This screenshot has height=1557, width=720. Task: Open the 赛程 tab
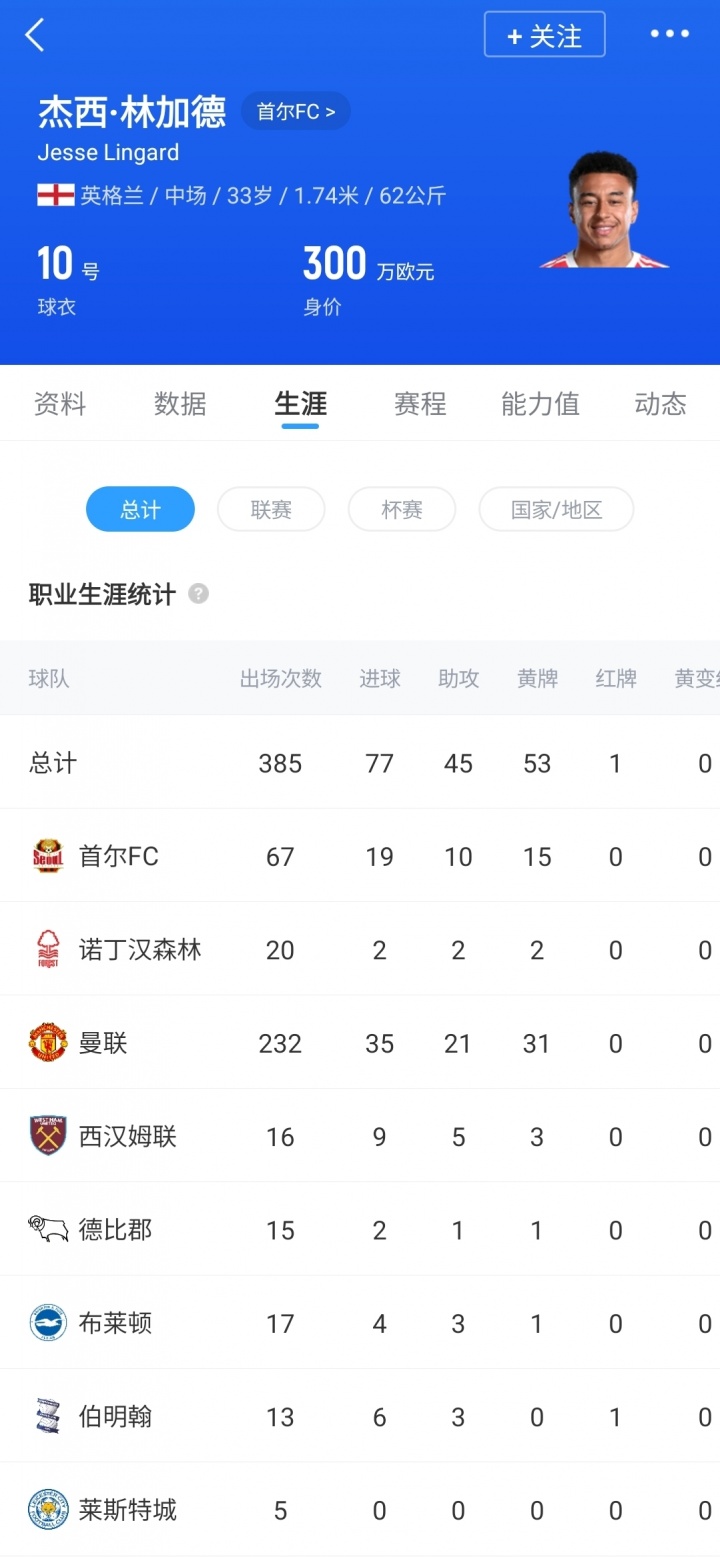click(420, 404)
